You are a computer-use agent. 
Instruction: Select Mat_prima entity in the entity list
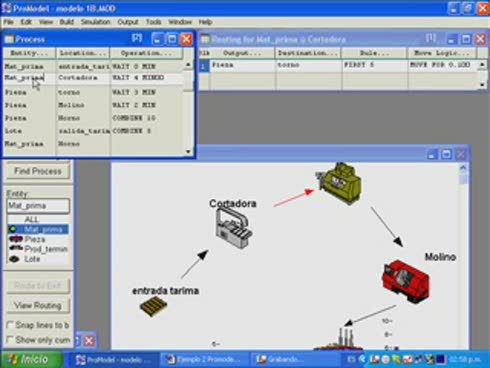pyautogui.click(x=38, y=229)
